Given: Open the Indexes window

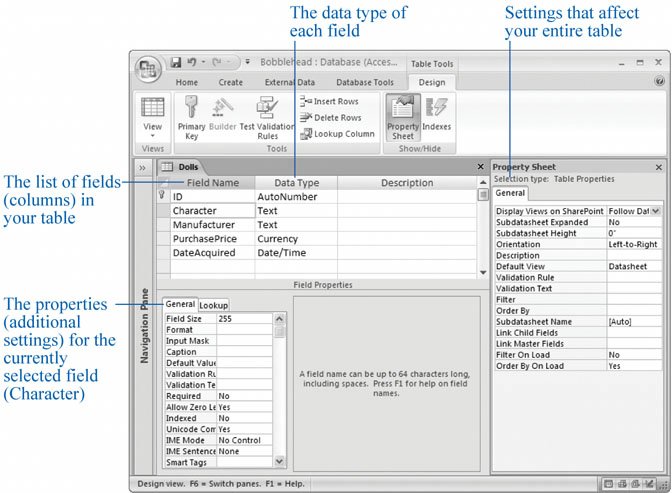Looking at the screenshot, I should click(x=437, y=115).
